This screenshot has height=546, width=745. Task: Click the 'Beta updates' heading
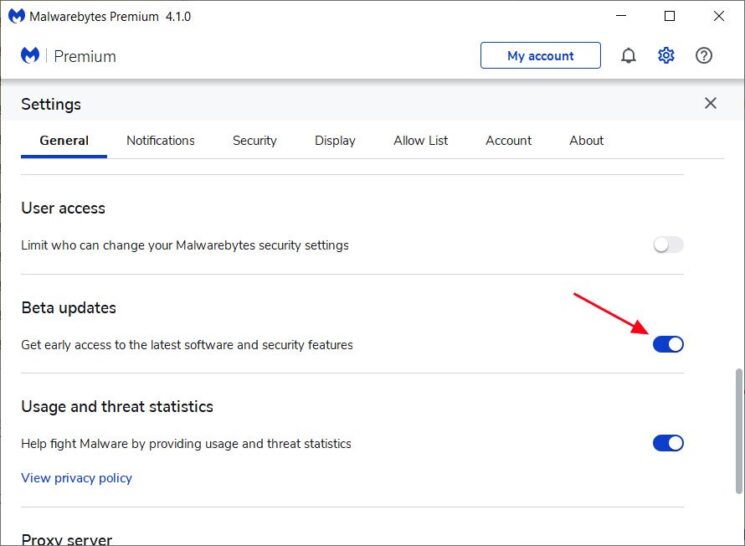pos(68,307)
